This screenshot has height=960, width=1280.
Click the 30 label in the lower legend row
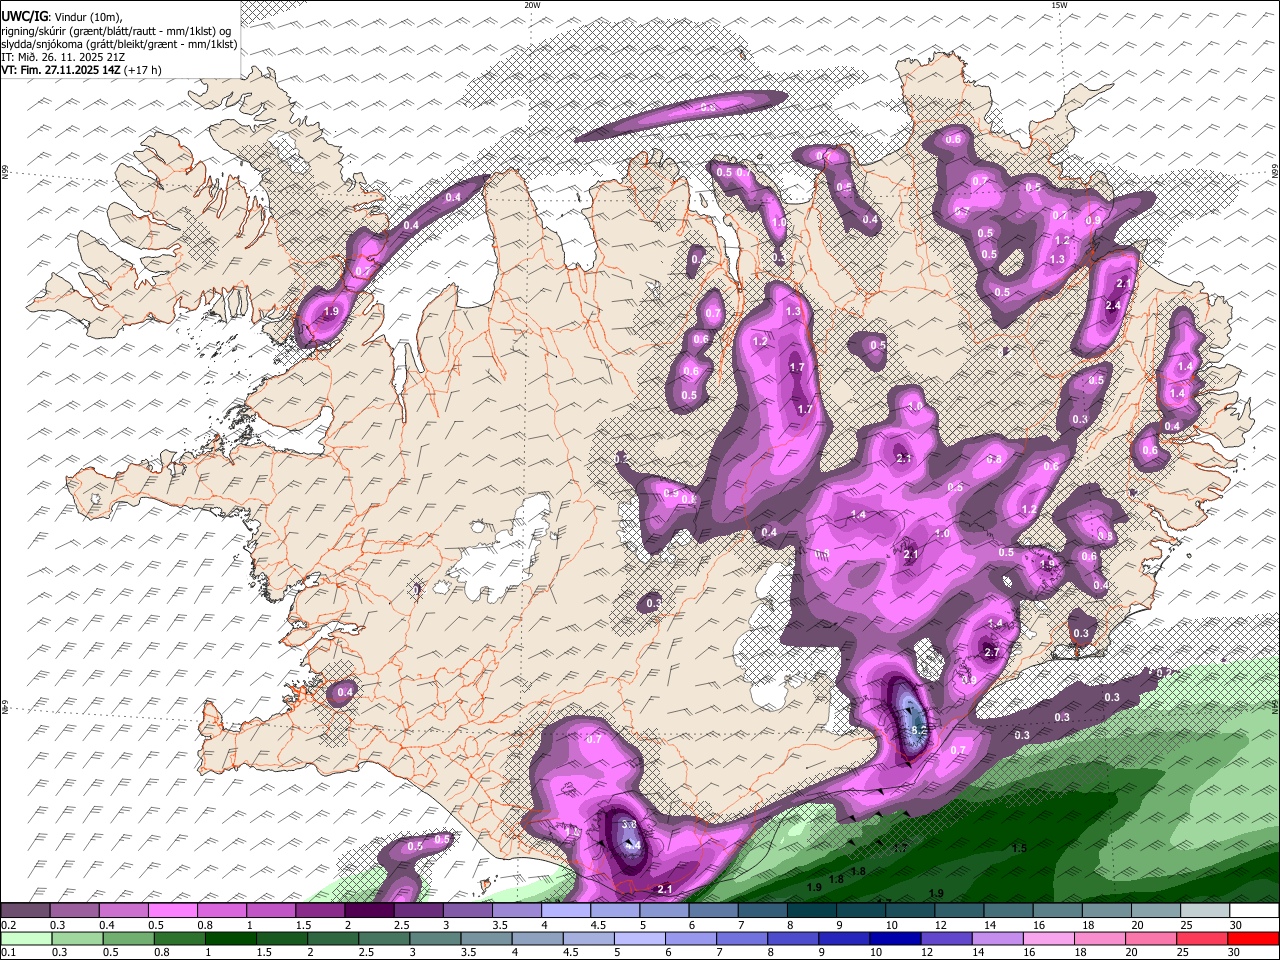tap(1235, 952)
